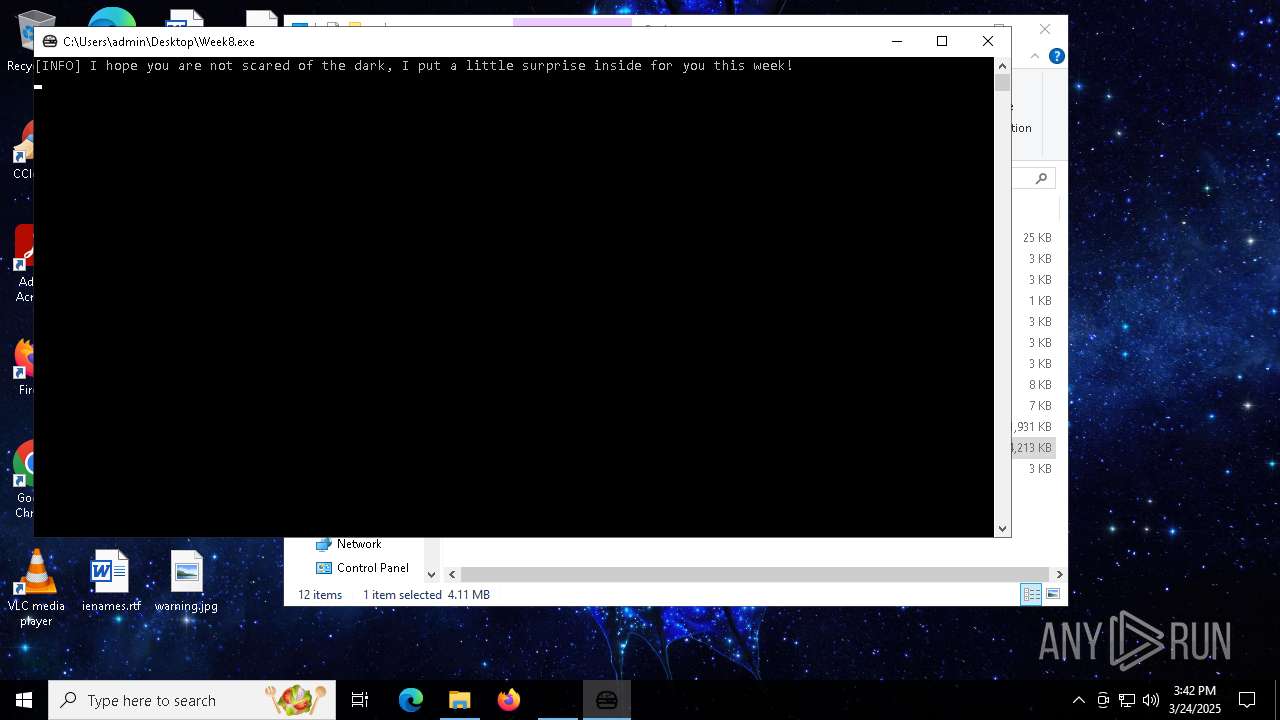The image size is (1280, 720).
Task: Switch Explorer to large icons view
Action: click(1052, 595)
